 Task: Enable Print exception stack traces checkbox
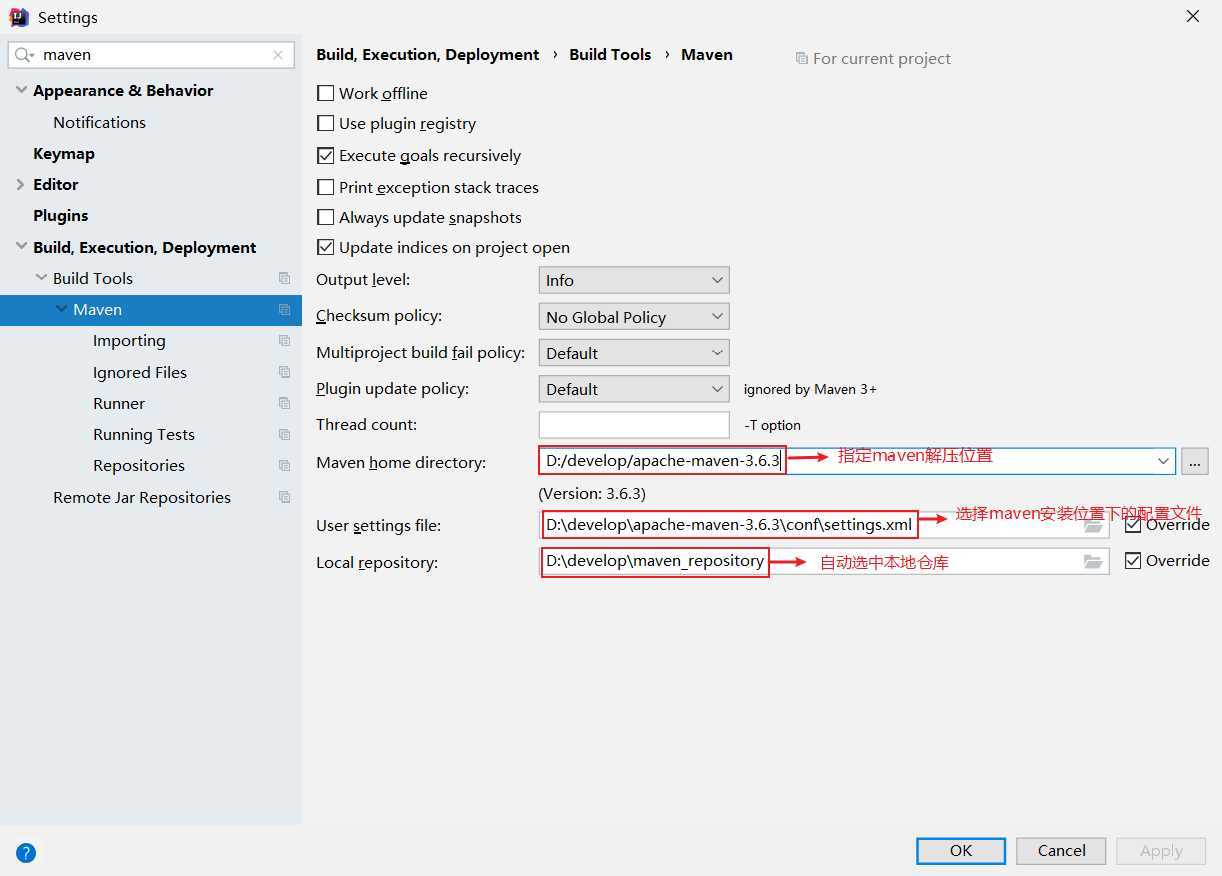click(325, 187)
